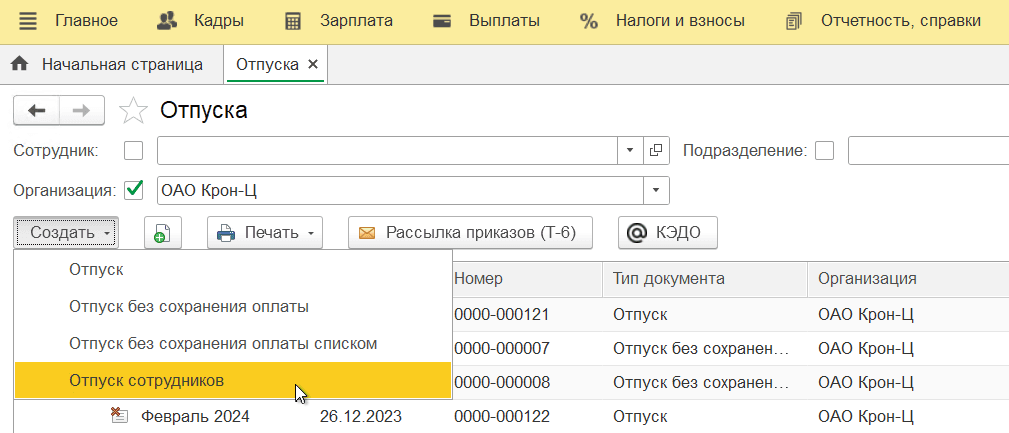Uncheck the Организация filter checkbox
This screenshot has width=1009, height=433.
[x=134, y=190]
